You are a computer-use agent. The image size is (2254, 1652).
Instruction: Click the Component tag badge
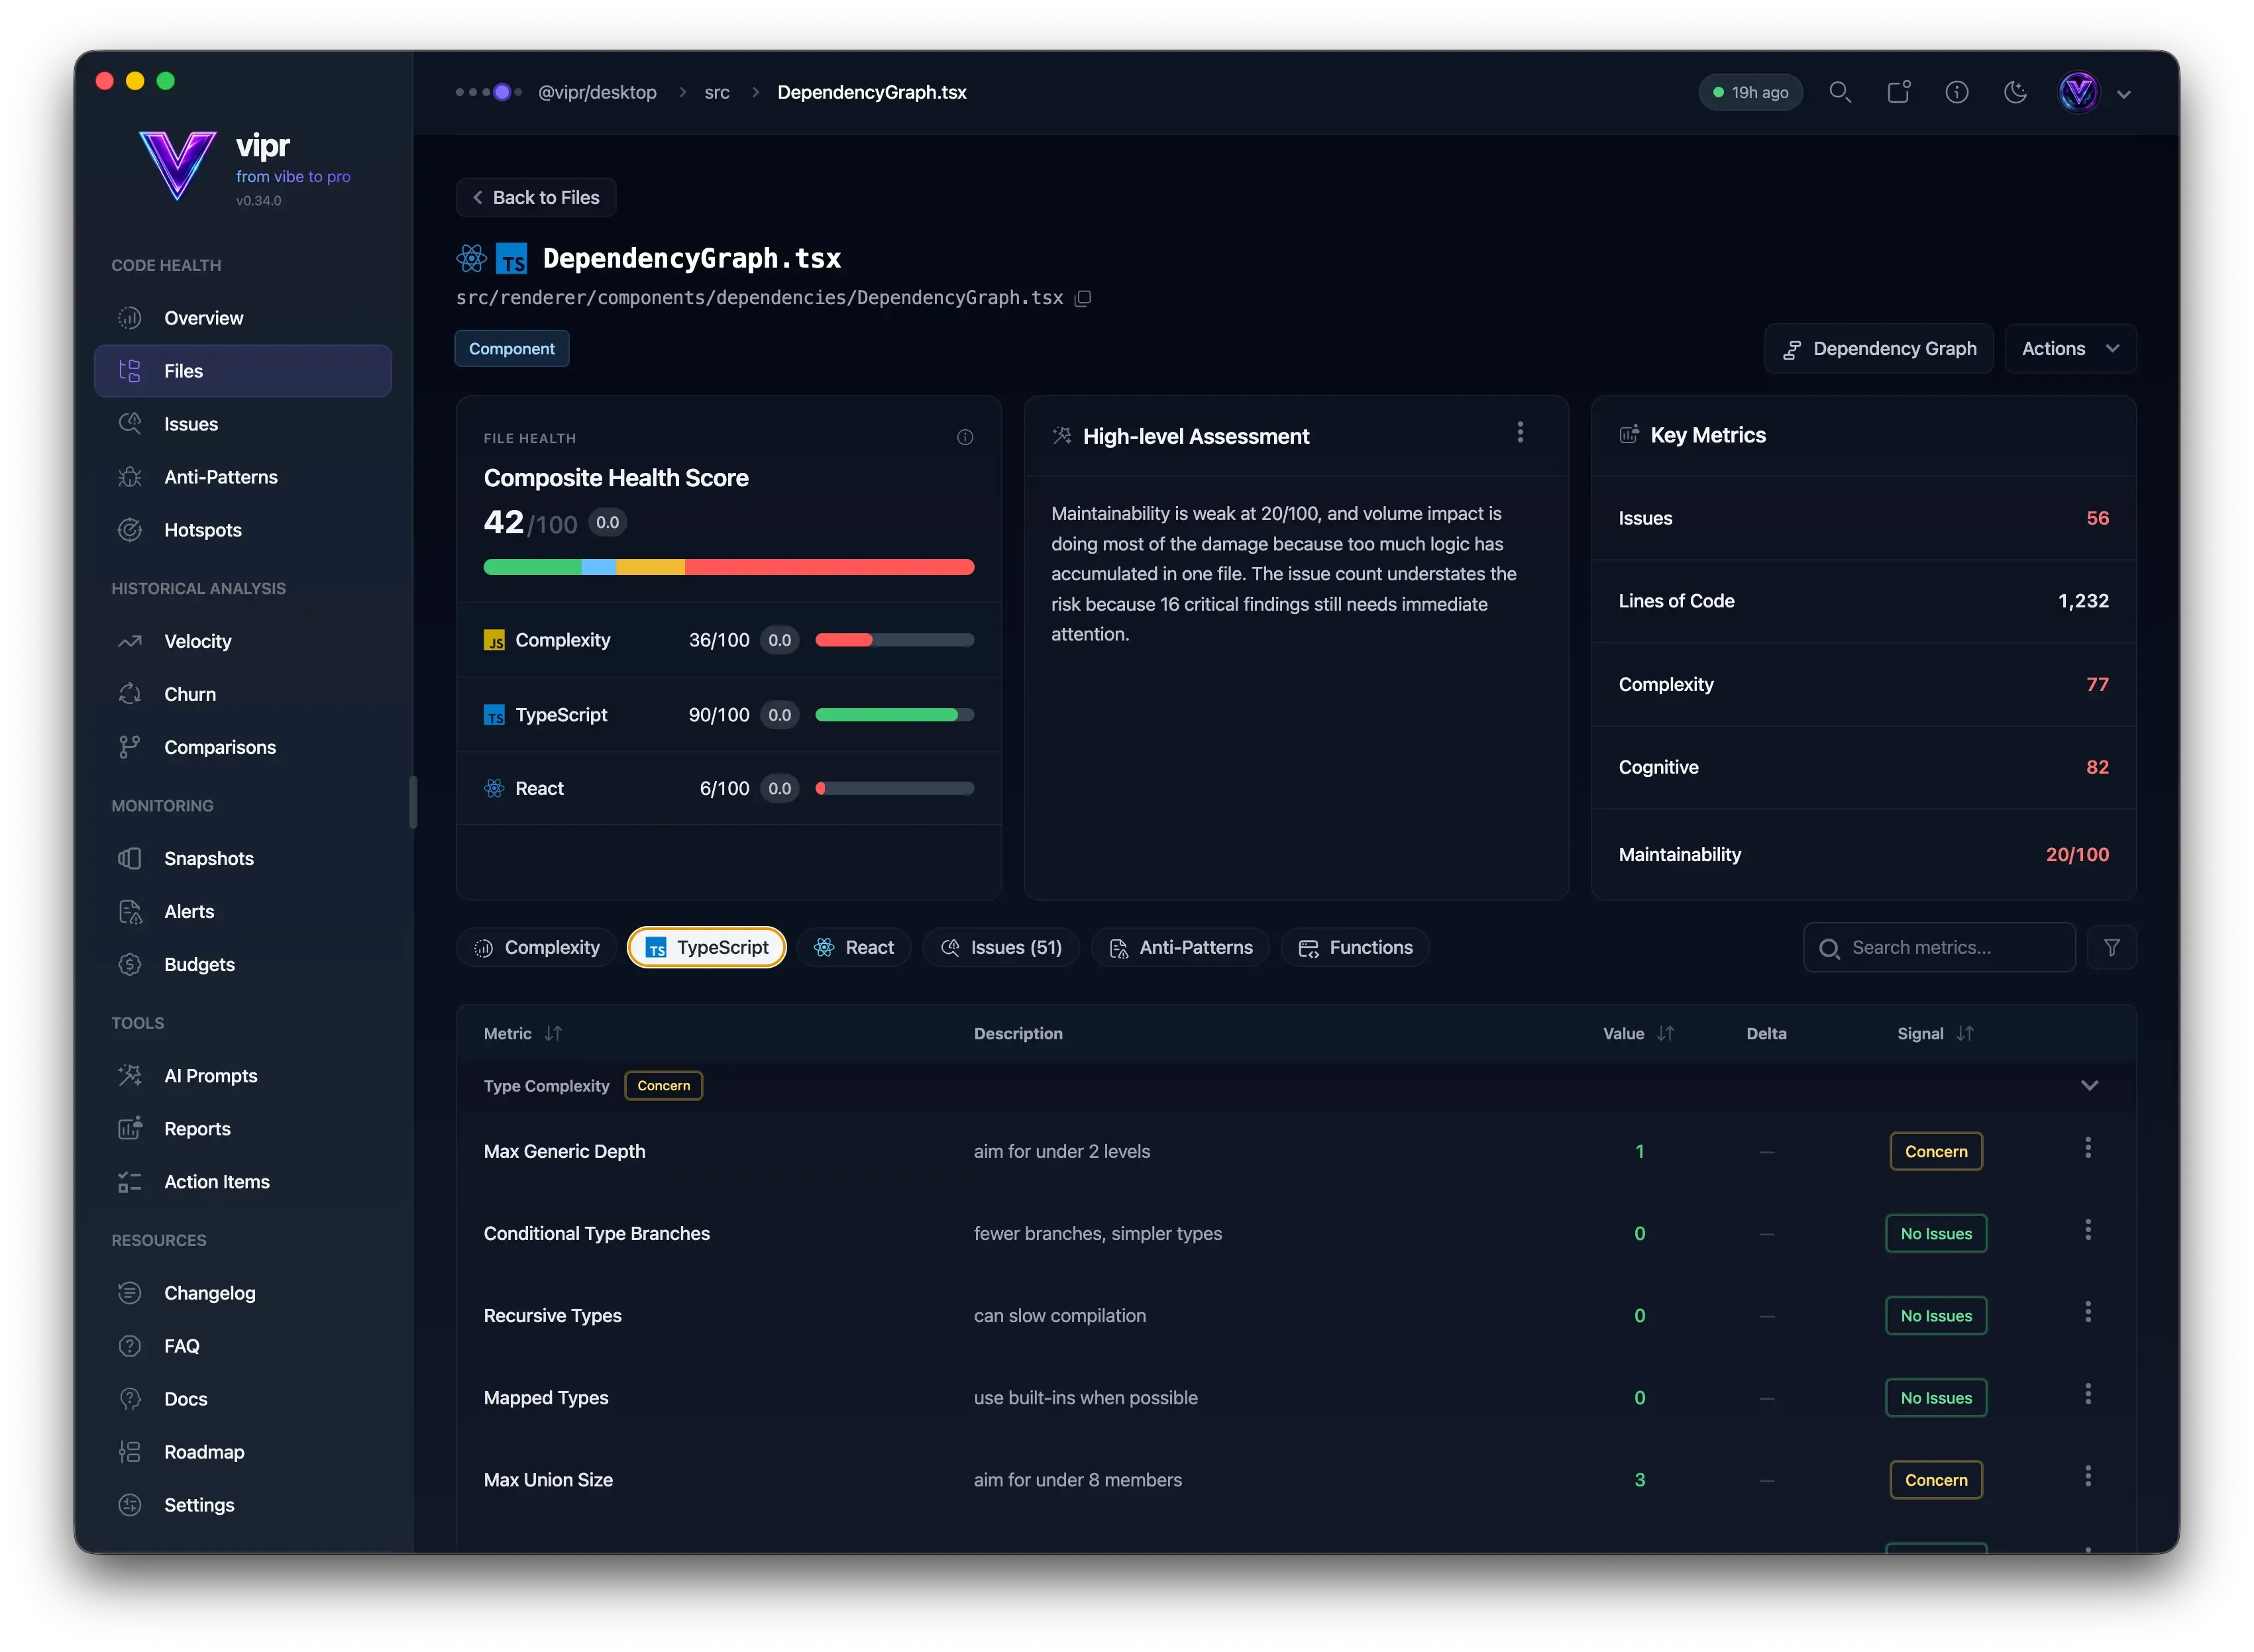(512, 349)
